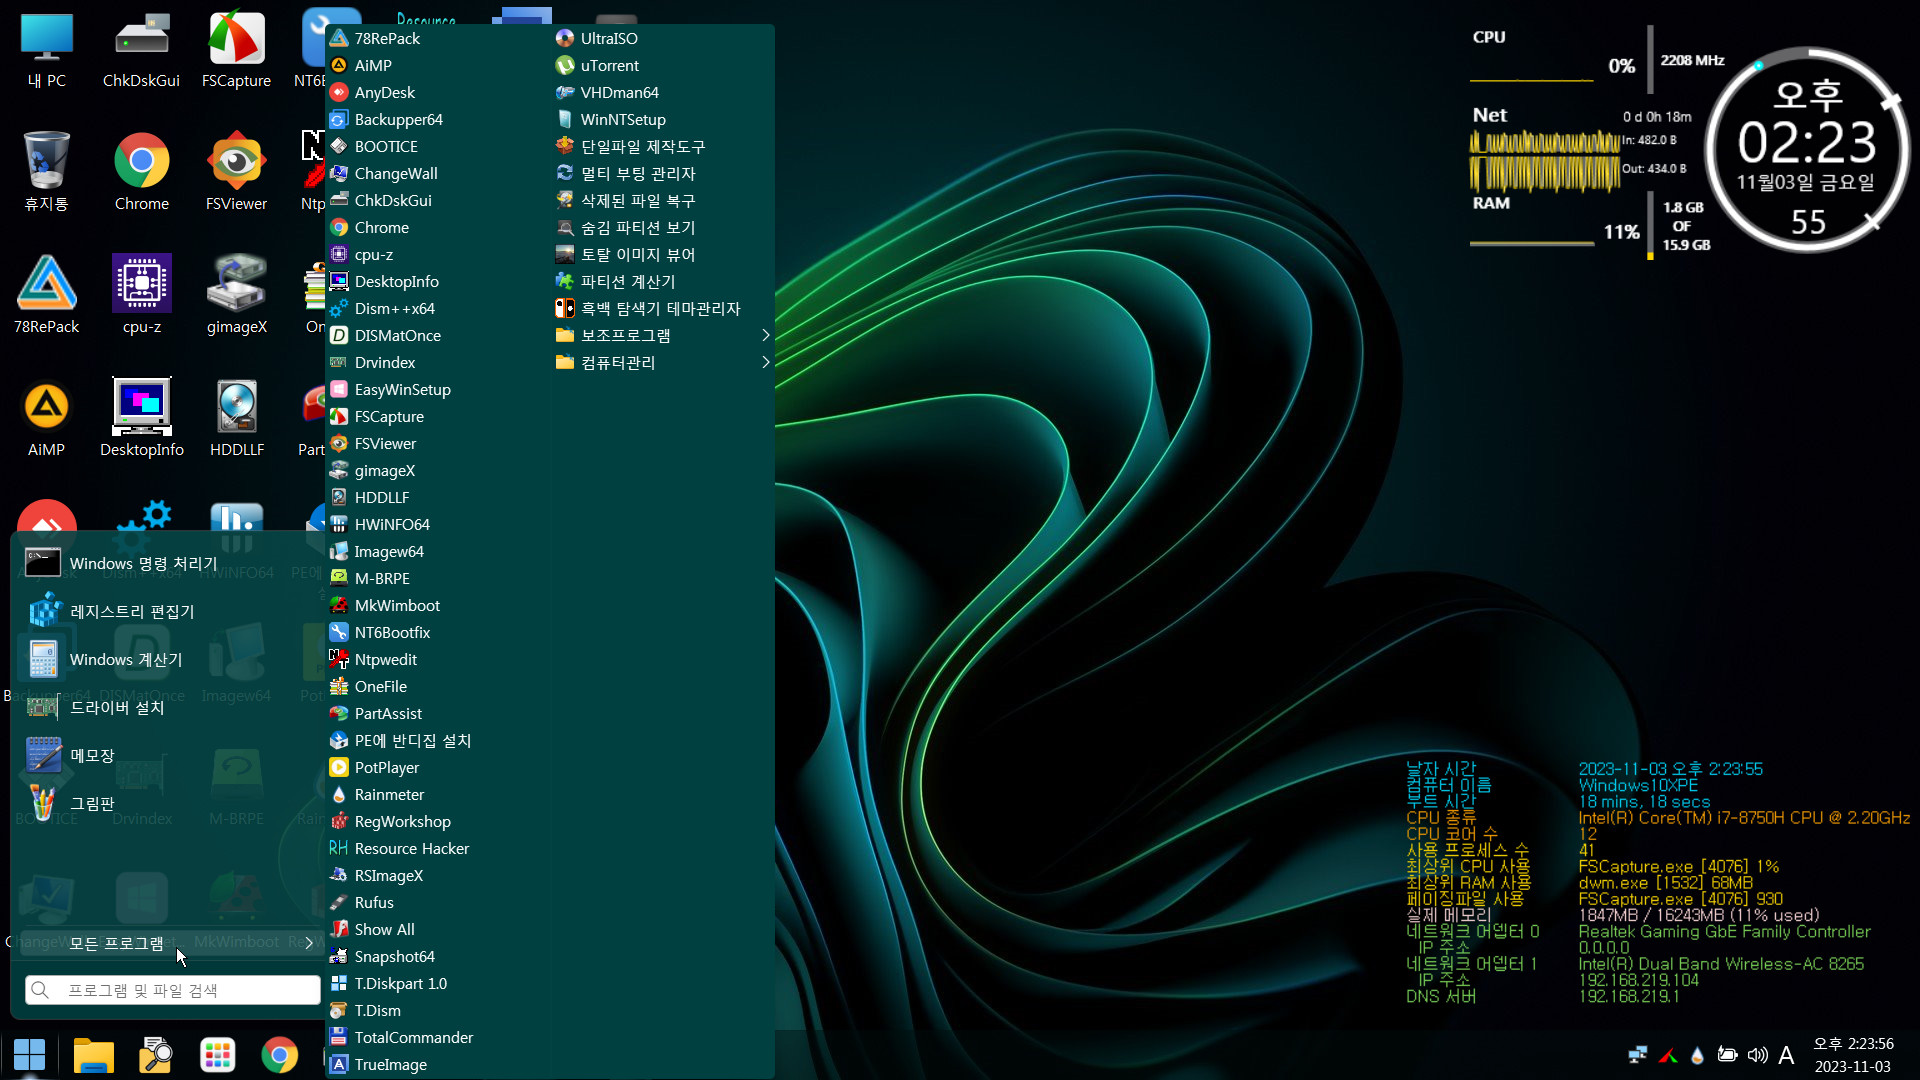Launch cpu-z from the desktop icon

coord(141,295)
